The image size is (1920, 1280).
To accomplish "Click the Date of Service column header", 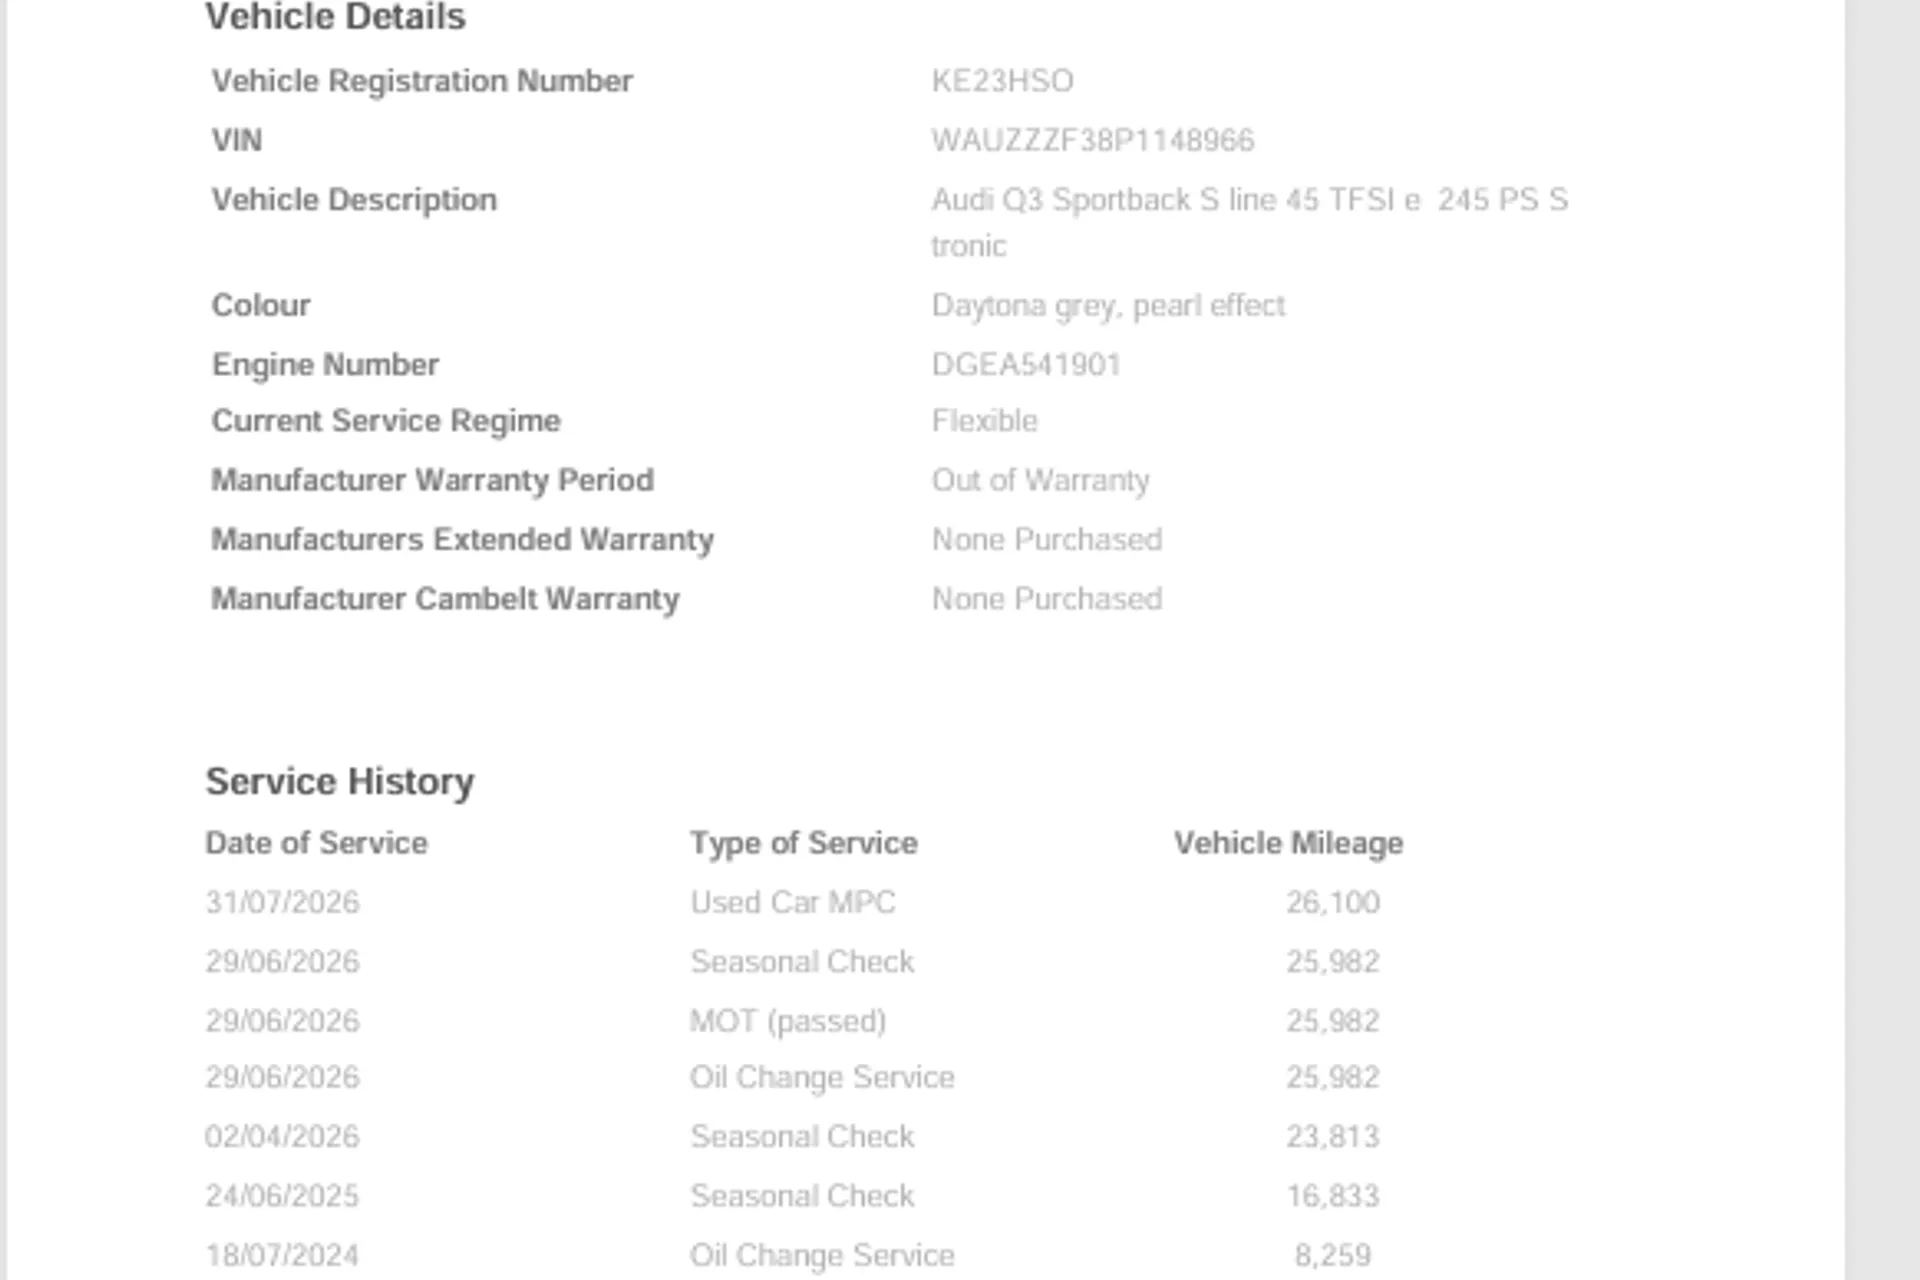I will point(316,843).
